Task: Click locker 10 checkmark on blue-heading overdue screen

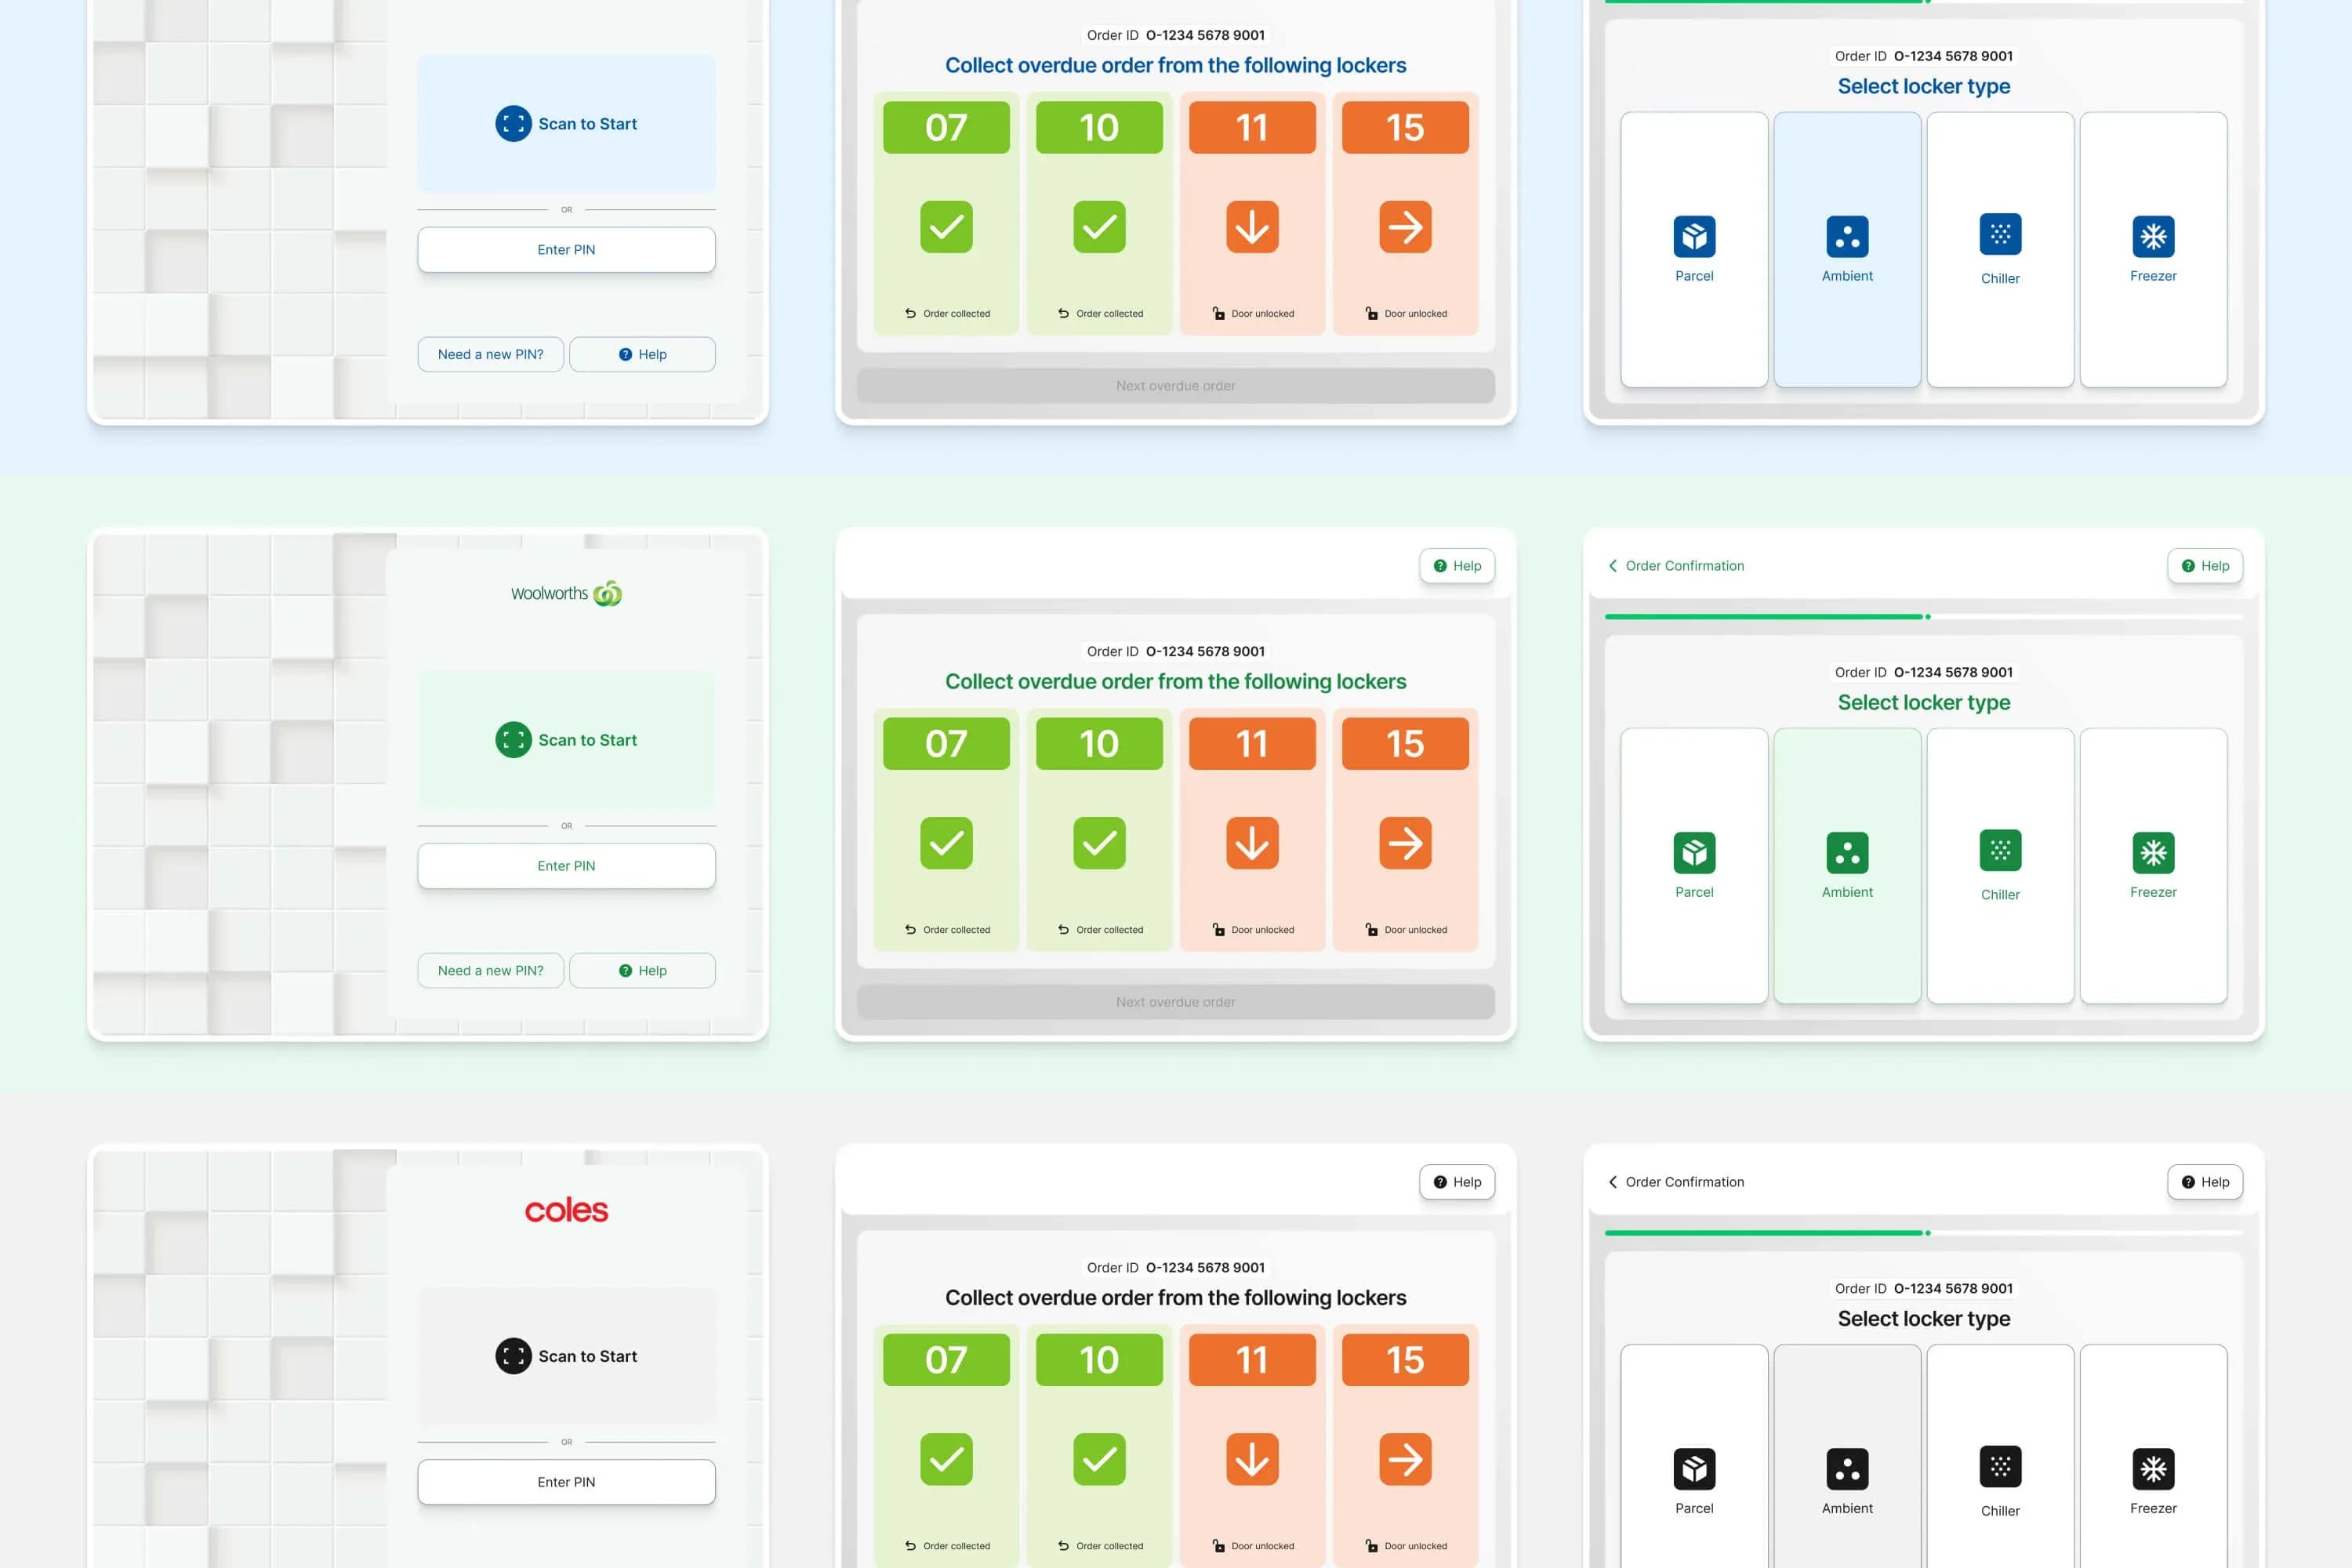Action: [x=1099, y=227]
